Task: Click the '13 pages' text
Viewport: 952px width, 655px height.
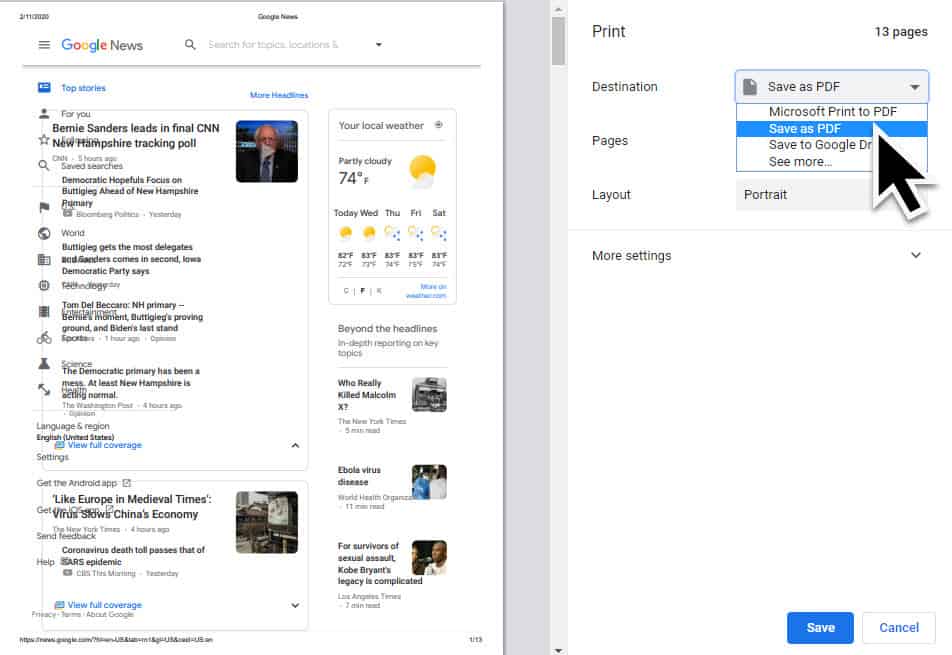Action: pyautogui.click(x=901, y=32)
